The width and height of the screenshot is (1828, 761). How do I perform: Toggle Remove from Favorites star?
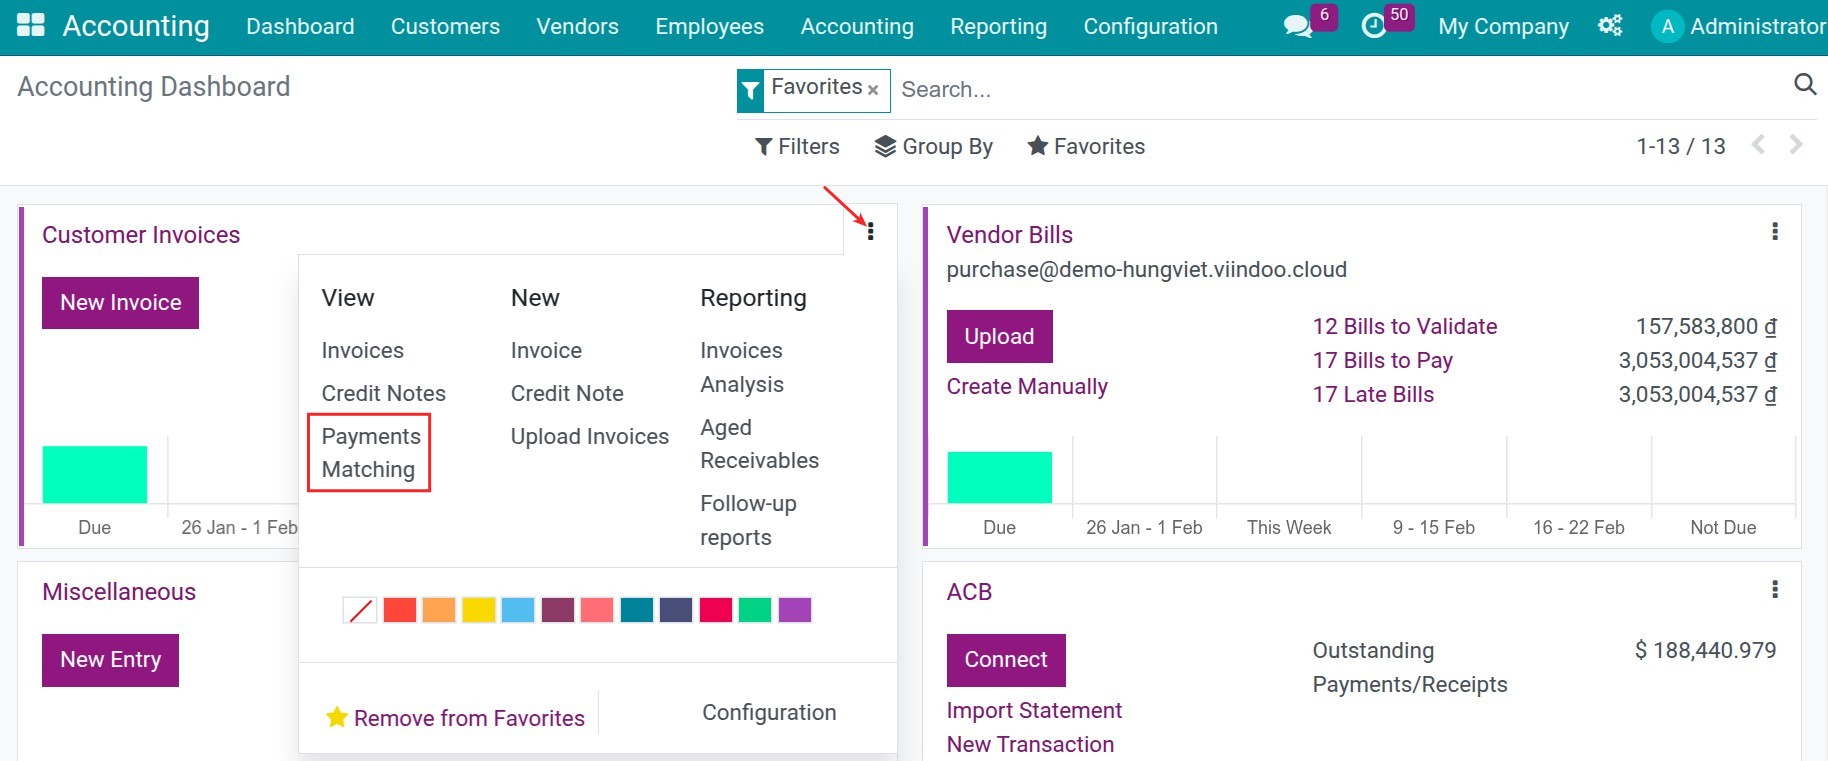coord(337,717)
